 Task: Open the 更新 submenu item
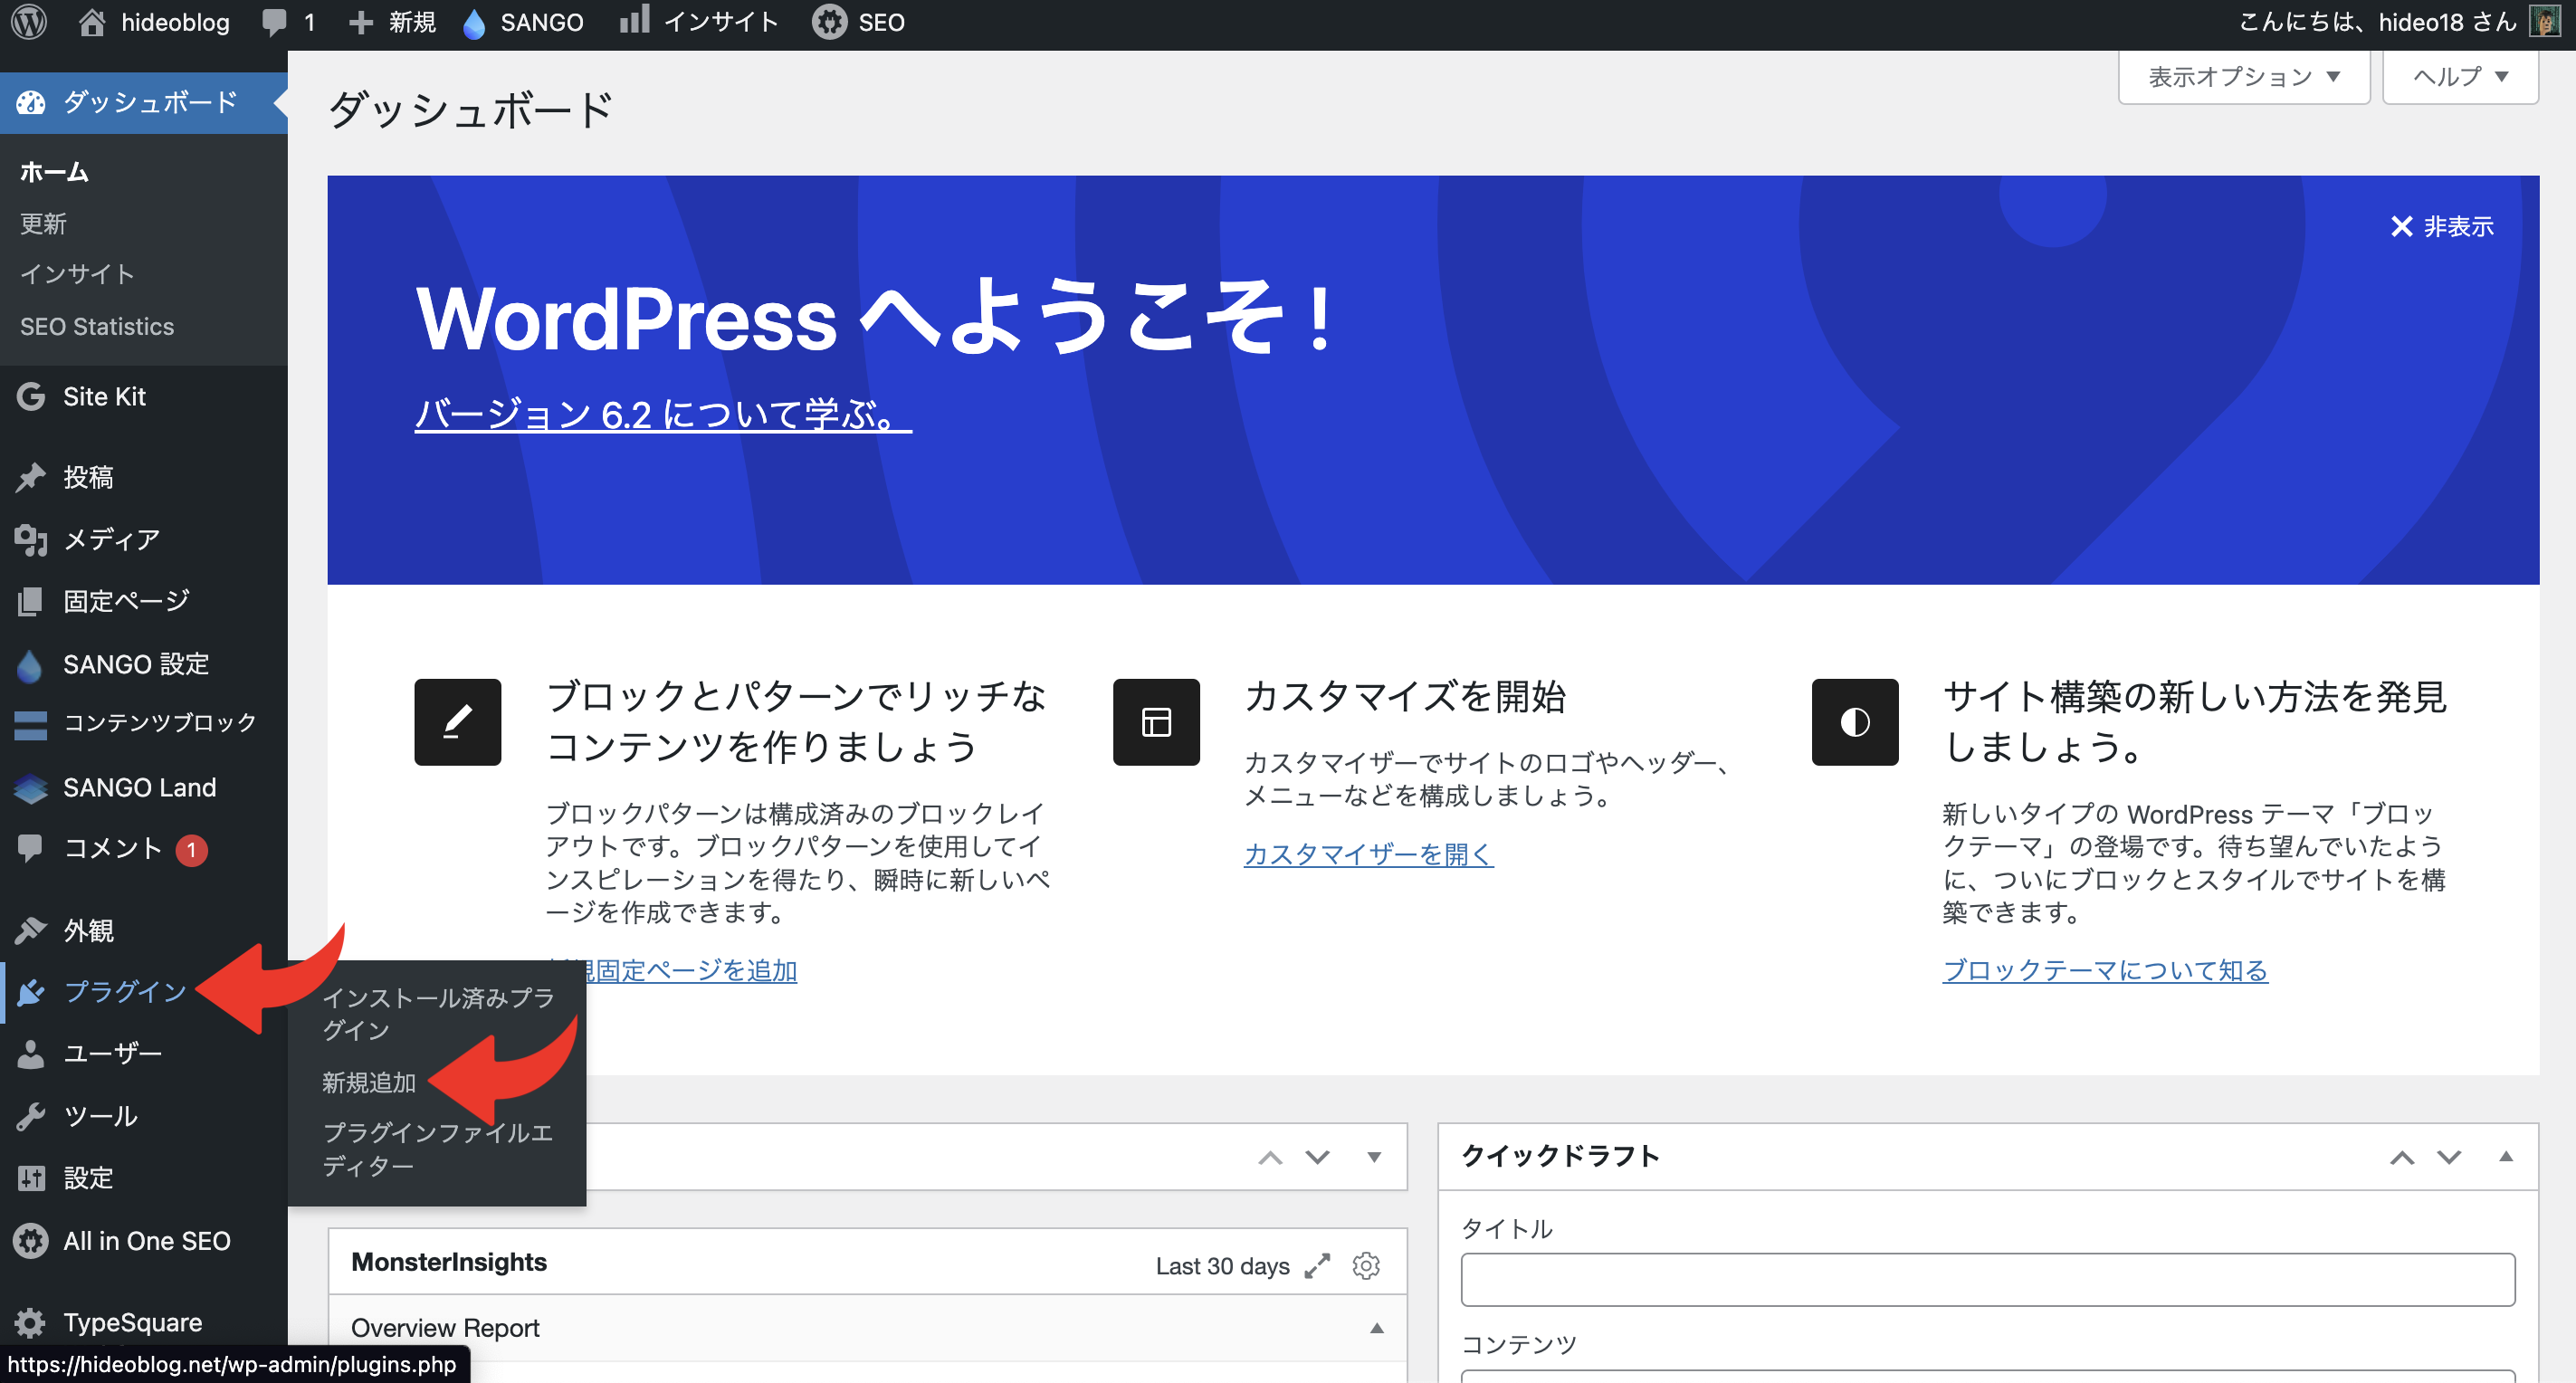pyautogui.click(x=43, y=224)
